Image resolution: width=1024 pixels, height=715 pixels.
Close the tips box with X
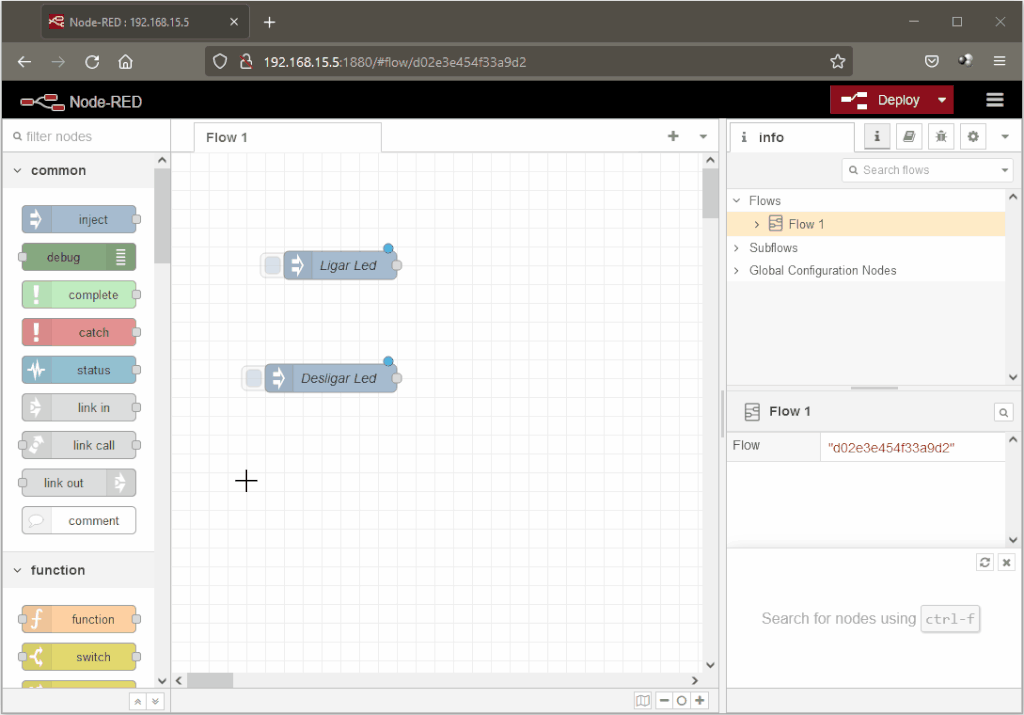[1006, 562]
